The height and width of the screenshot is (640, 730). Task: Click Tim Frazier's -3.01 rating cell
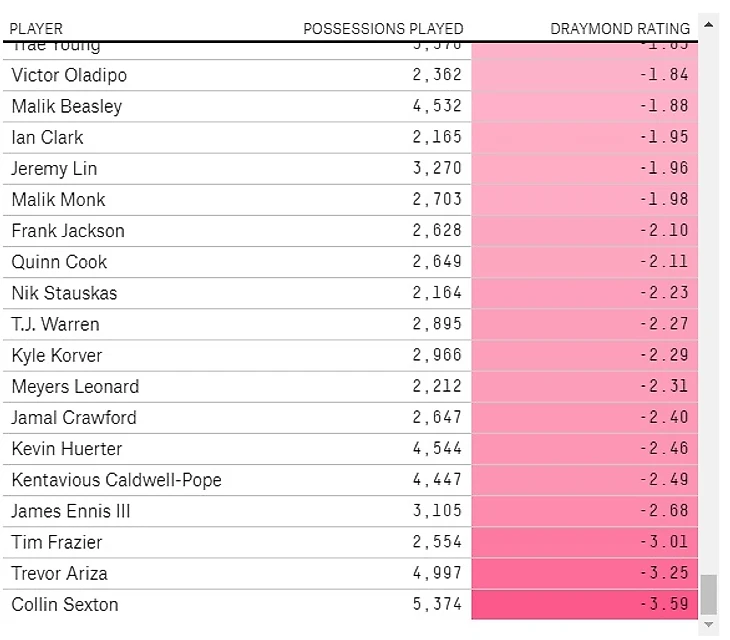tap(584, 542)
